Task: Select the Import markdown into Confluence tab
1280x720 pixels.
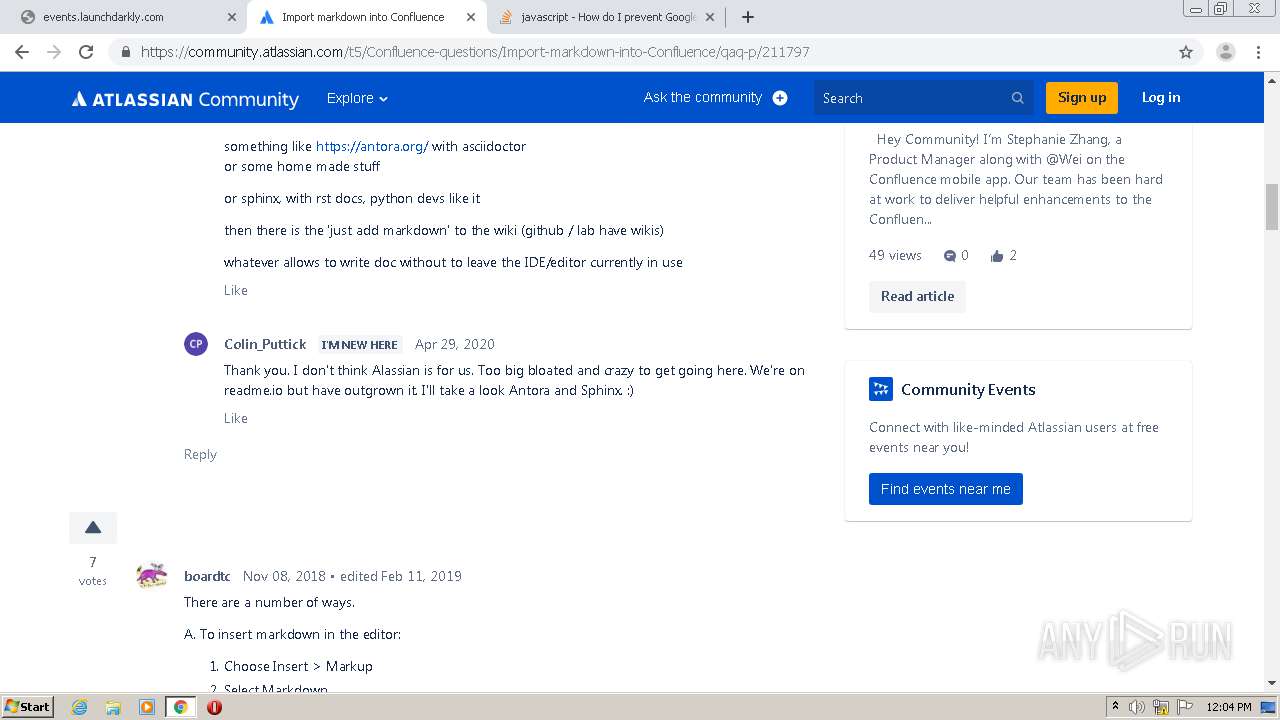Action: click(366, 17)
